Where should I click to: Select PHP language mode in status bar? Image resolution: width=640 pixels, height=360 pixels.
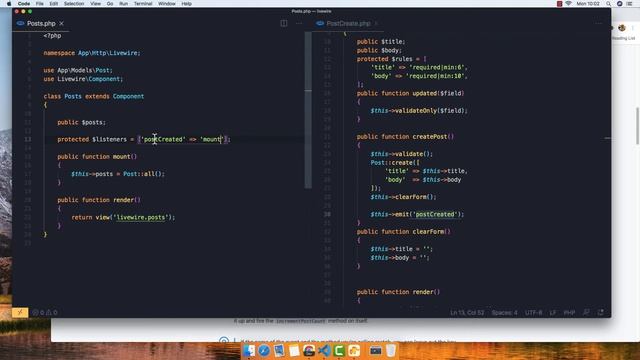pyautogui.click(x=569, y=313)
